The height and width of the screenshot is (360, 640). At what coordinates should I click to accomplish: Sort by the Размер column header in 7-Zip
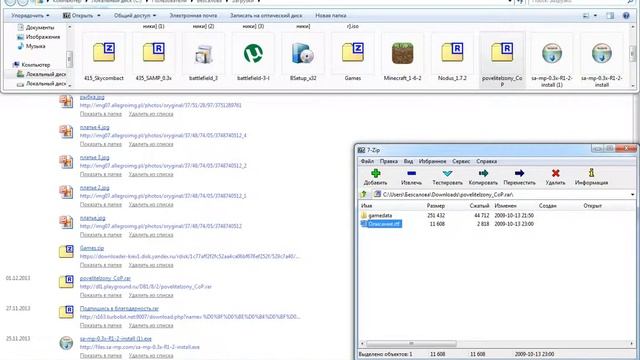tap(435, 206)
